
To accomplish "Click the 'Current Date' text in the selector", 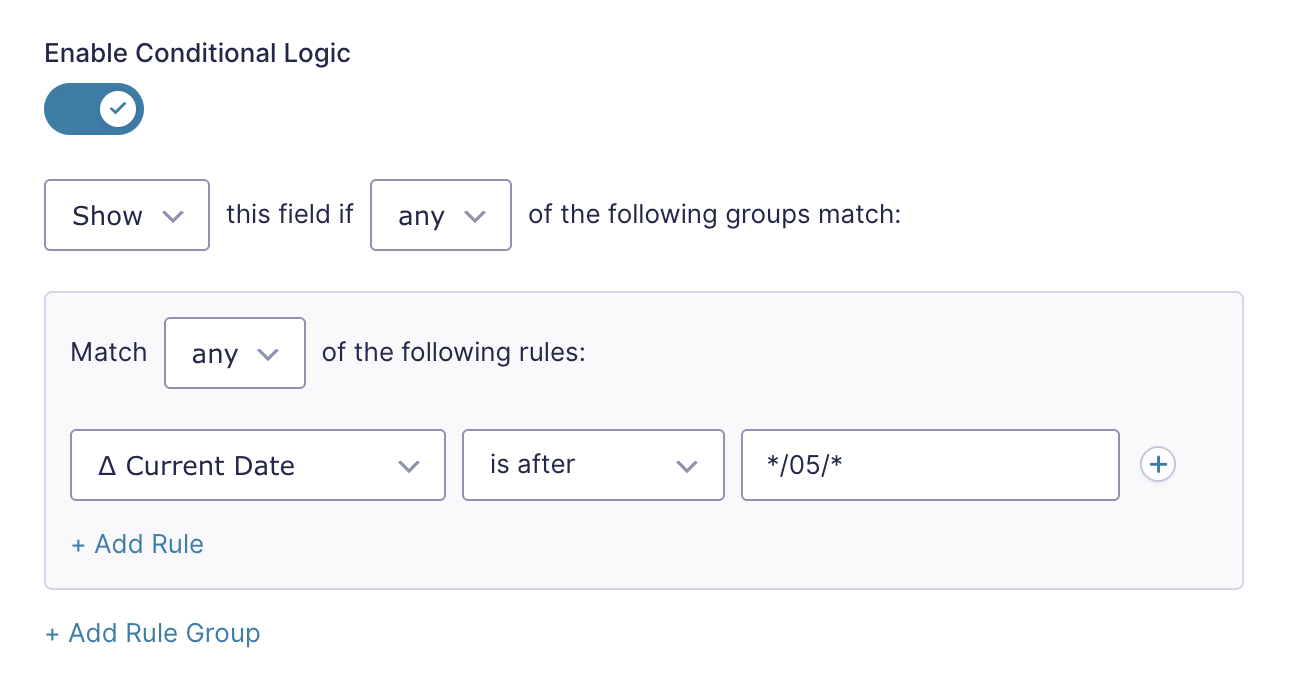I will pos(210,466).
